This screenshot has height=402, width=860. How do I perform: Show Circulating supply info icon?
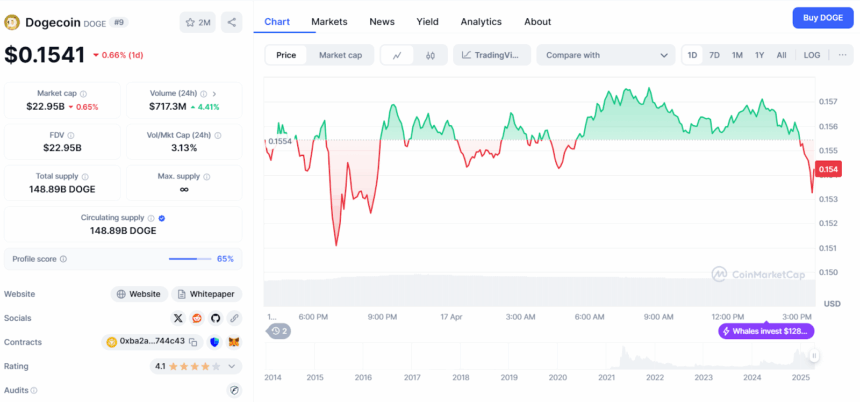coord(151,218)
